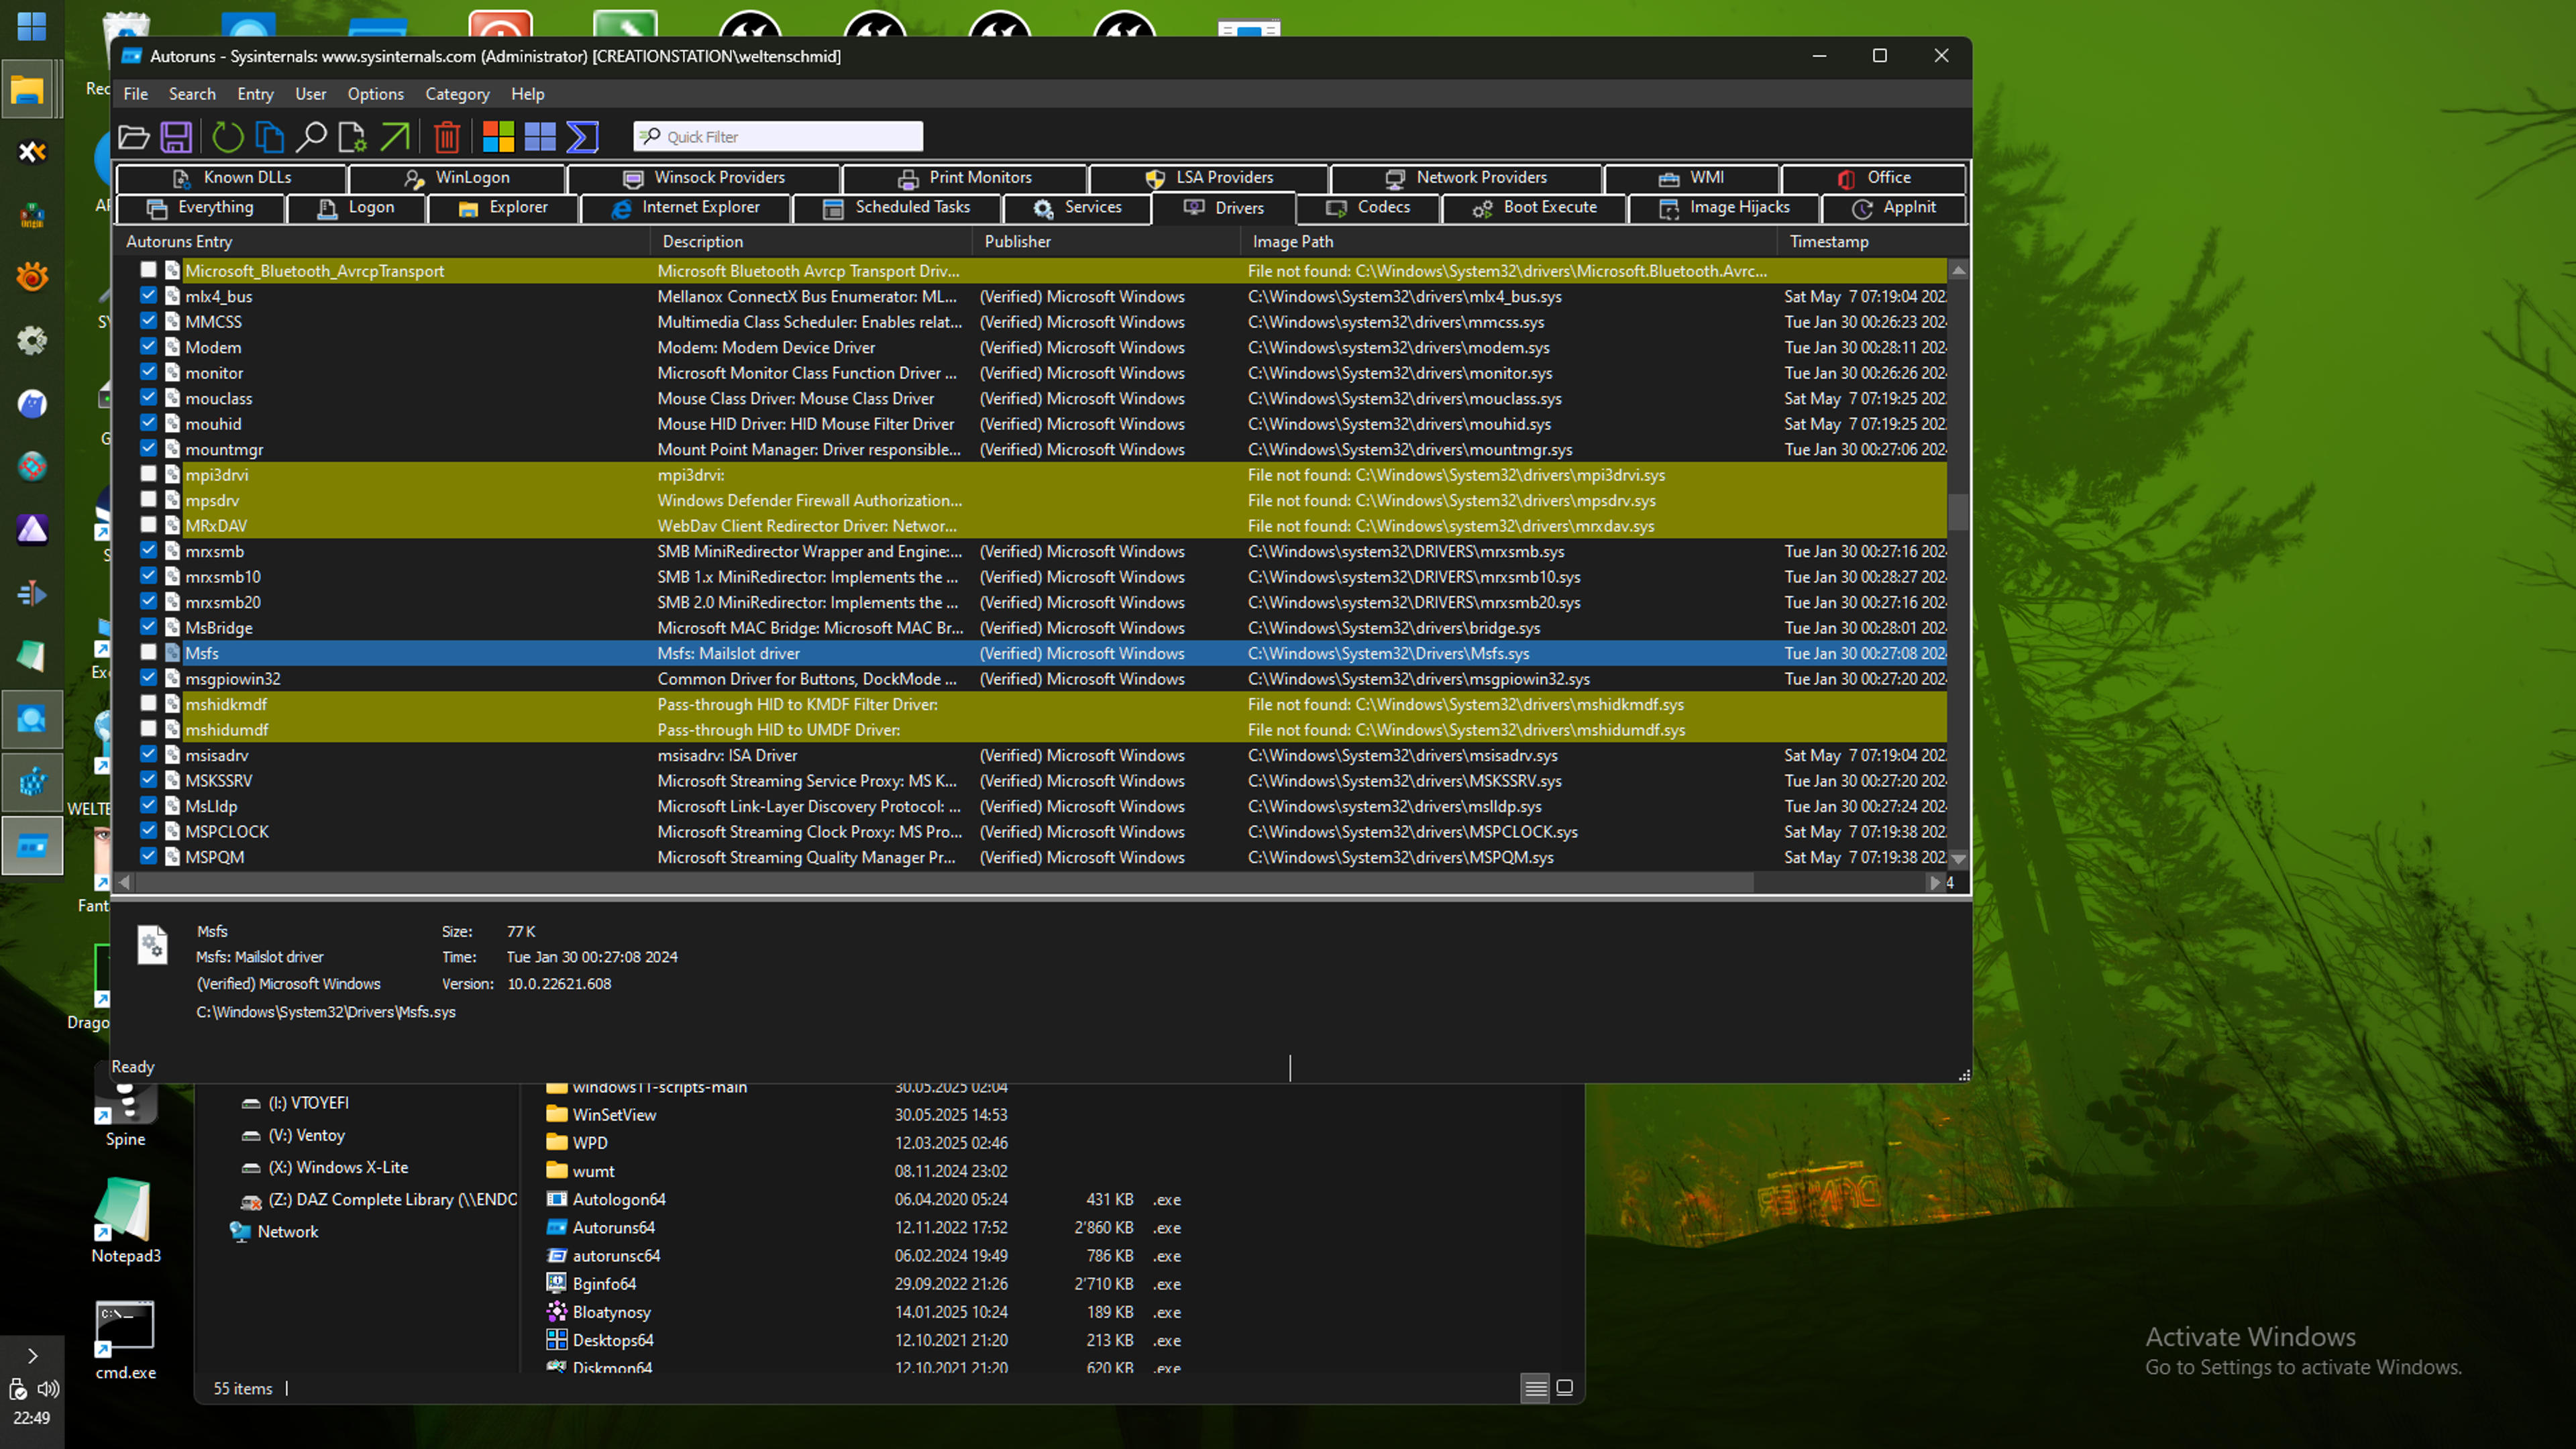Click the Quick Filter search box

point(778,136)
